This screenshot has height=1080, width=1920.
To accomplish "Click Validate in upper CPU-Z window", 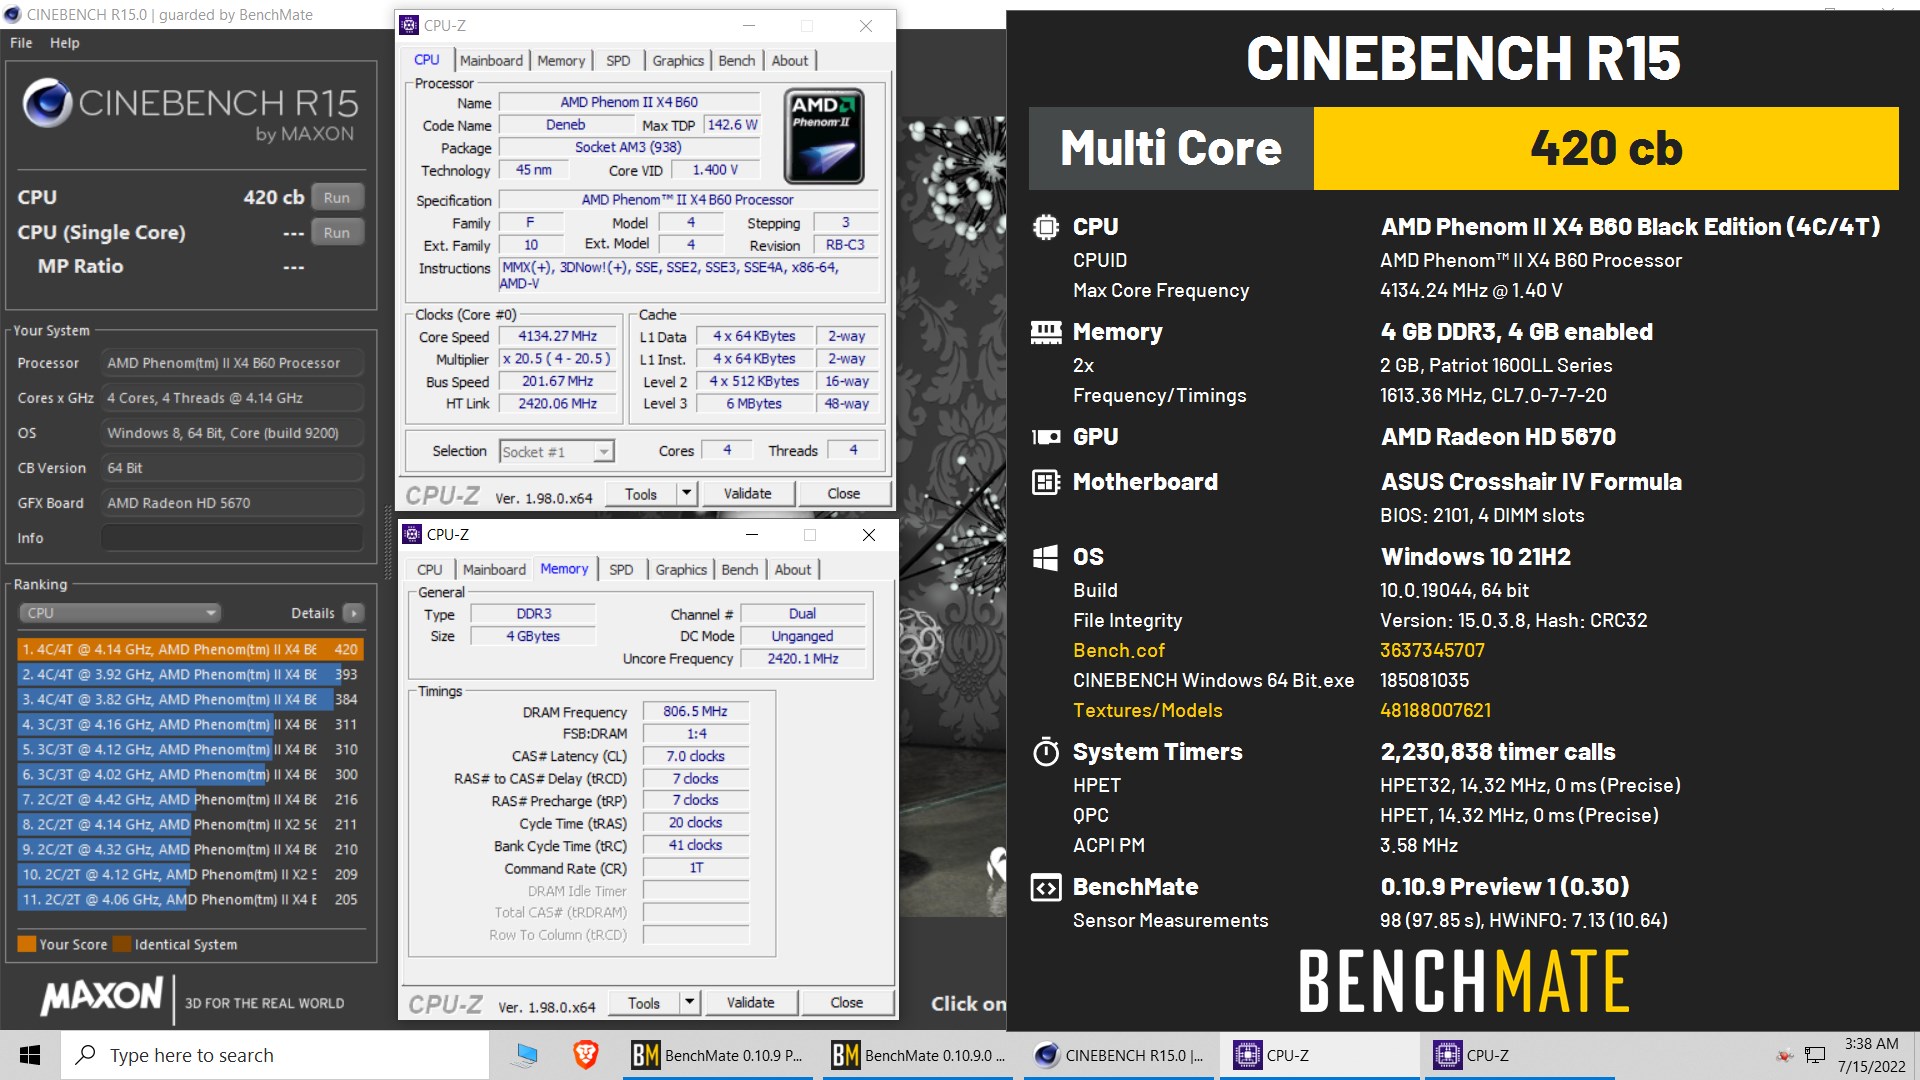I will pos(747,493).
